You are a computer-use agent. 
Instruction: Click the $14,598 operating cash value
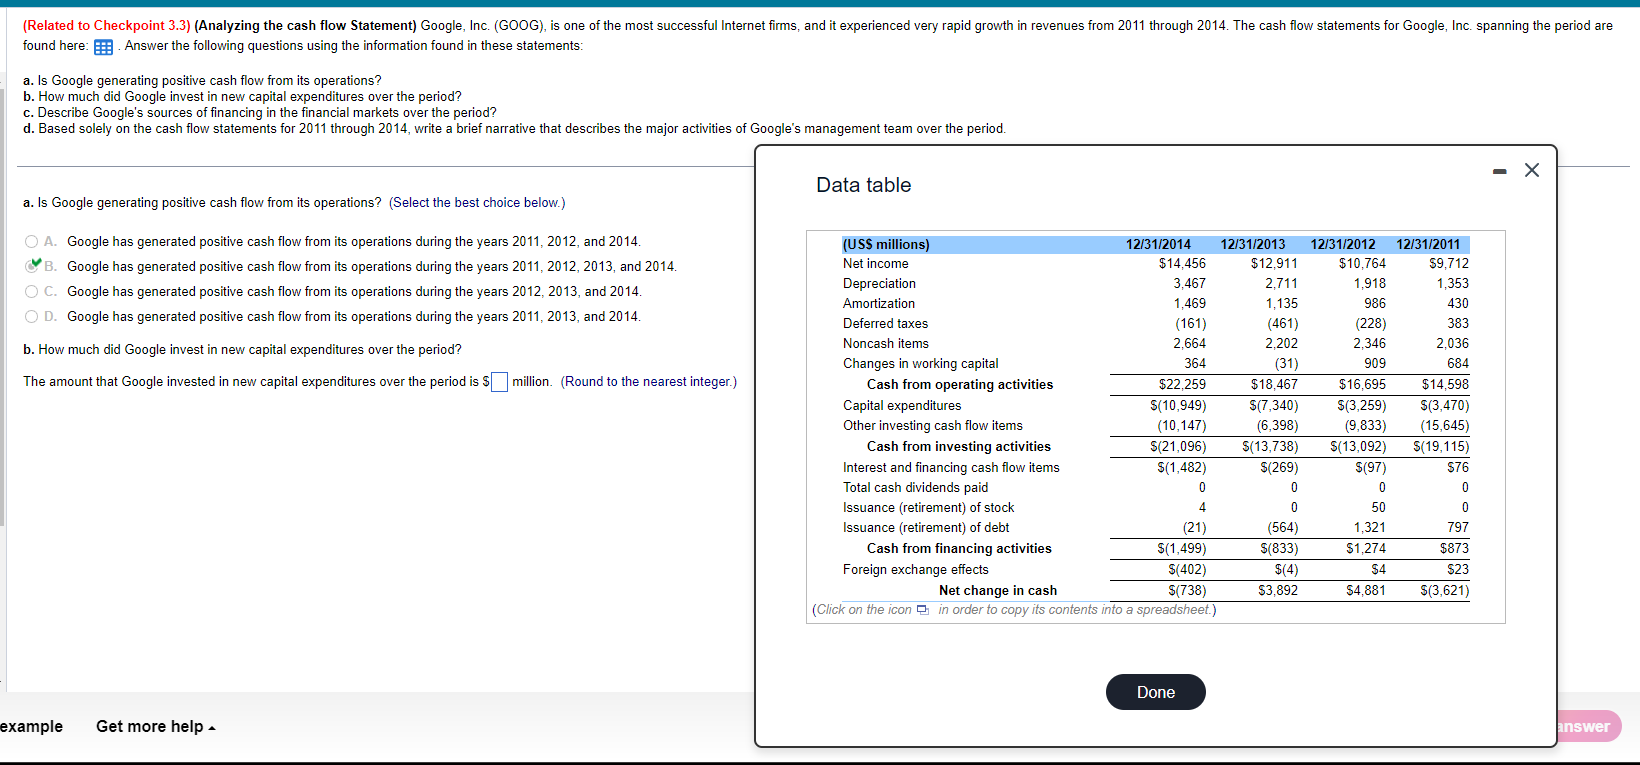pos(1445,385)
